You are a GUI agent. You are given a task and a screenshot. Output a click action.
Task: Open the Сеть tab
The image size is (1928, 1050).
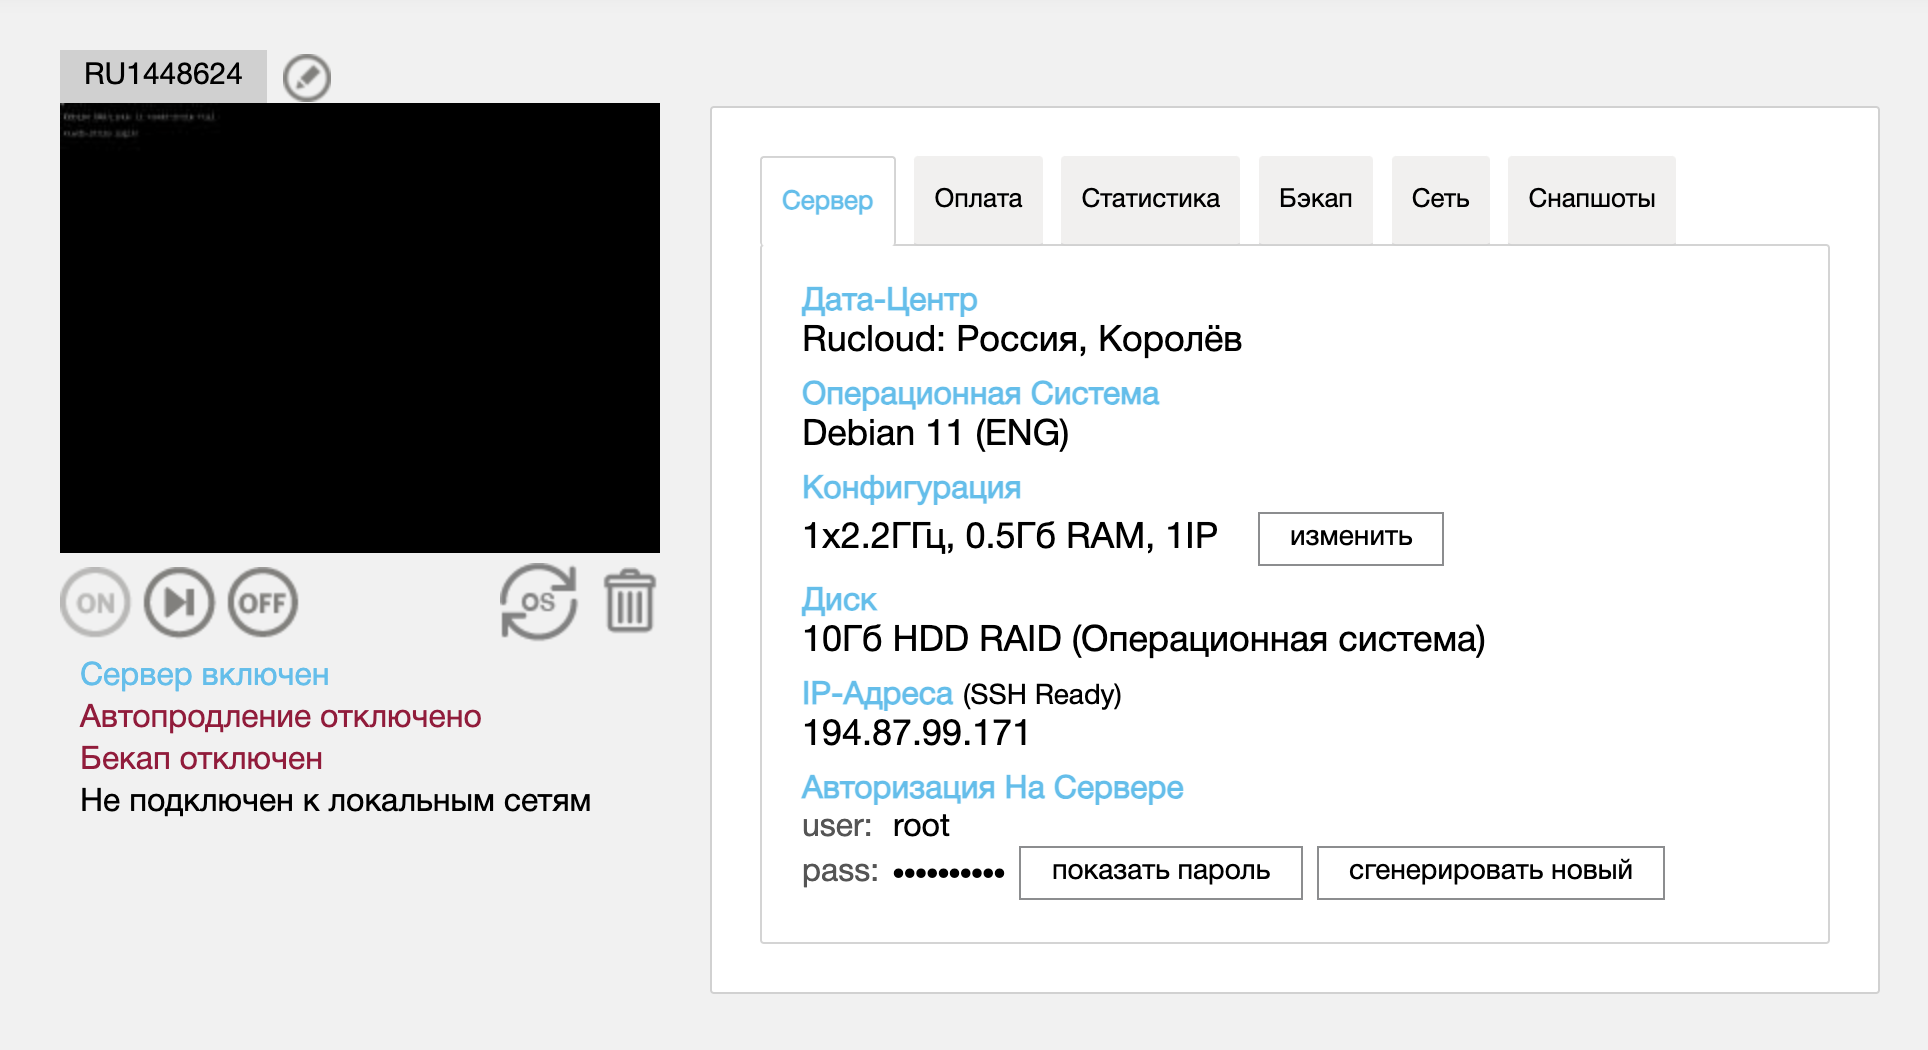click(x=1440, y=199)
